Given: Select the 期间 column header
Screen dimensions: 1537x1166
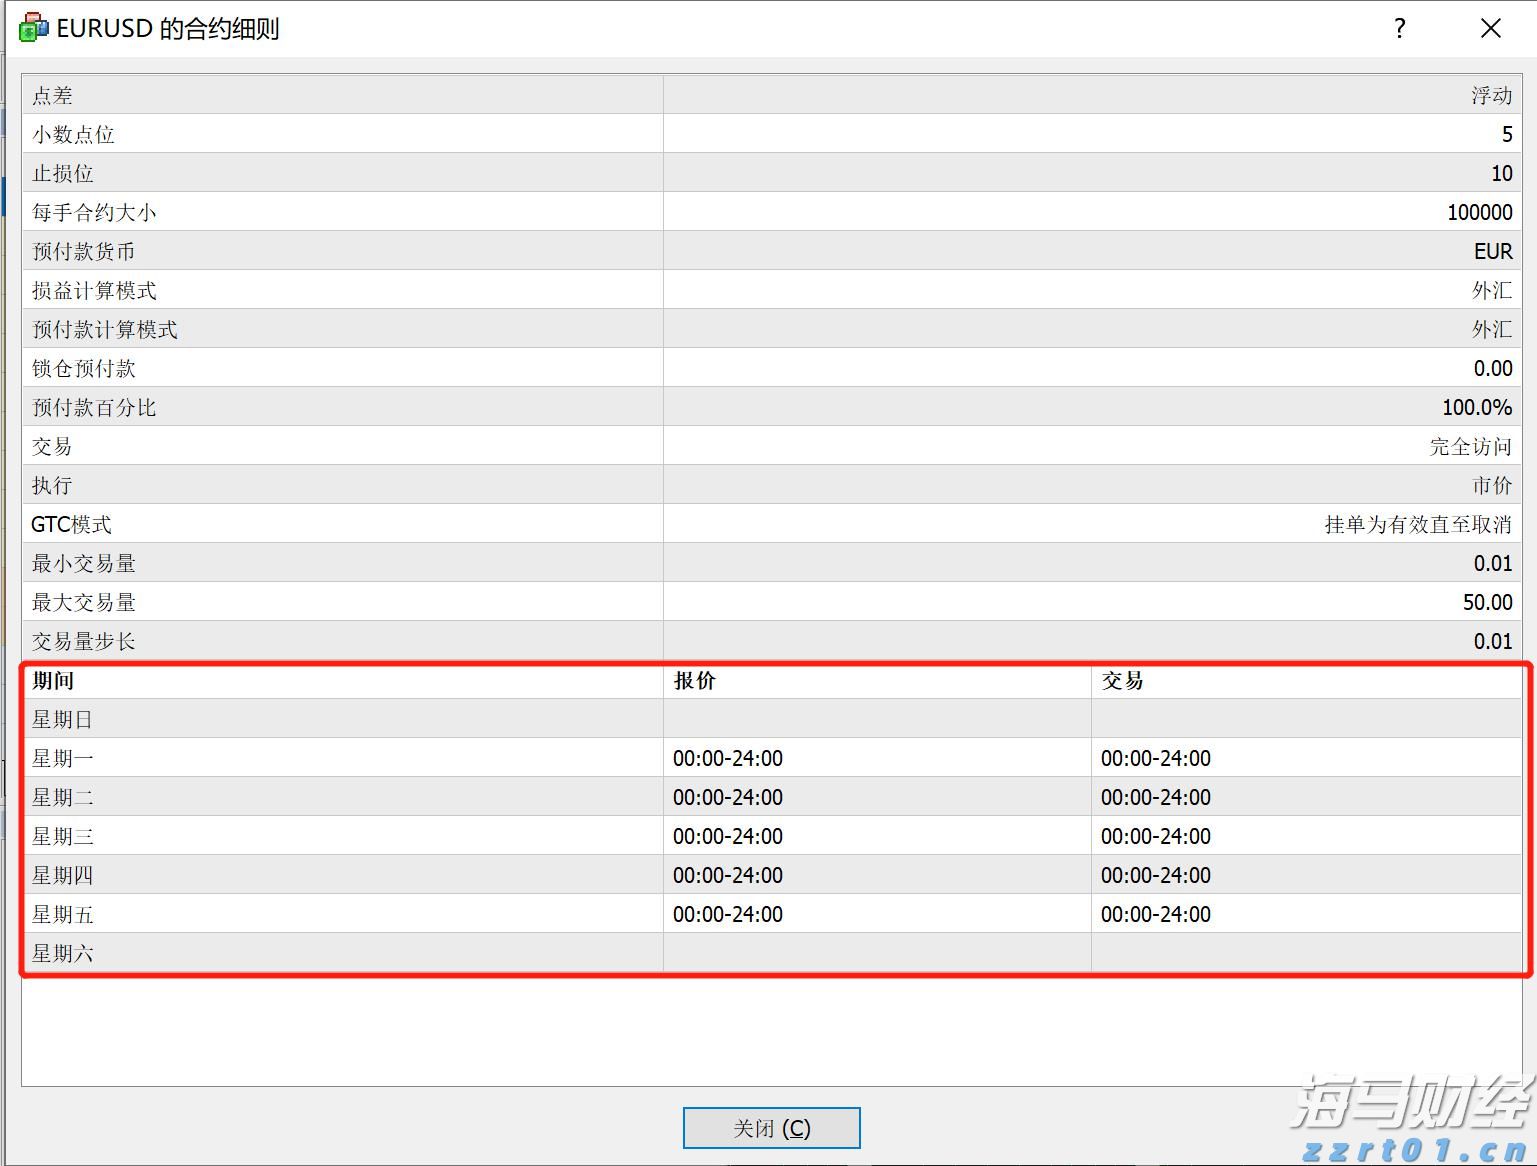Looking at the screenshot, I should coord(52,680).
